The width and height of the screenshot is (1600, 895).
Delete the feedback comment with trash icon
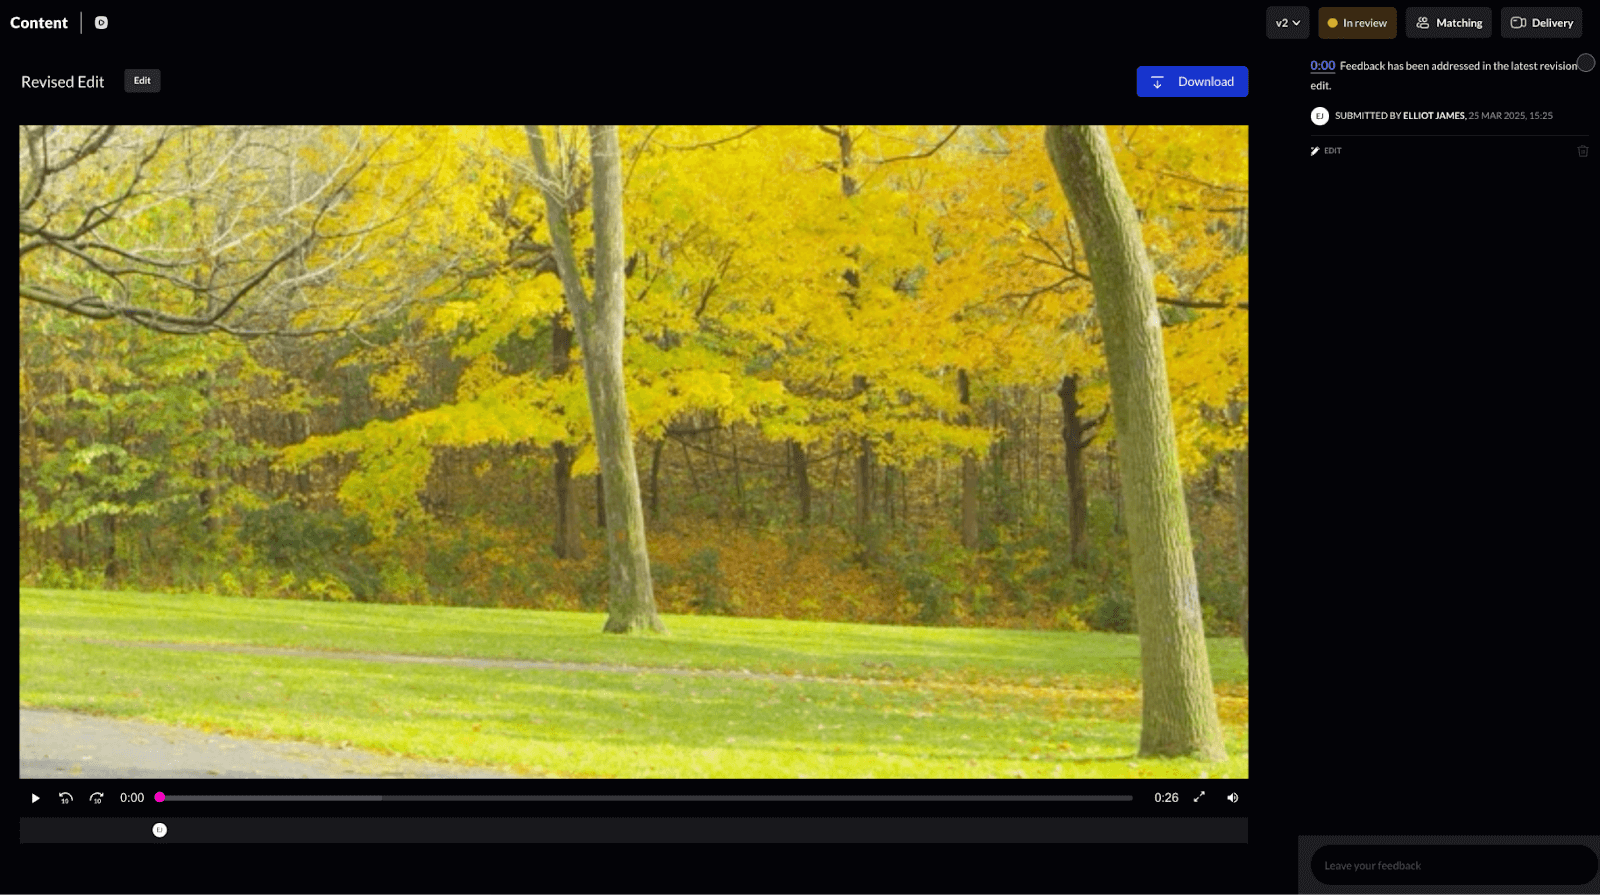click(x=1582, y=151)
